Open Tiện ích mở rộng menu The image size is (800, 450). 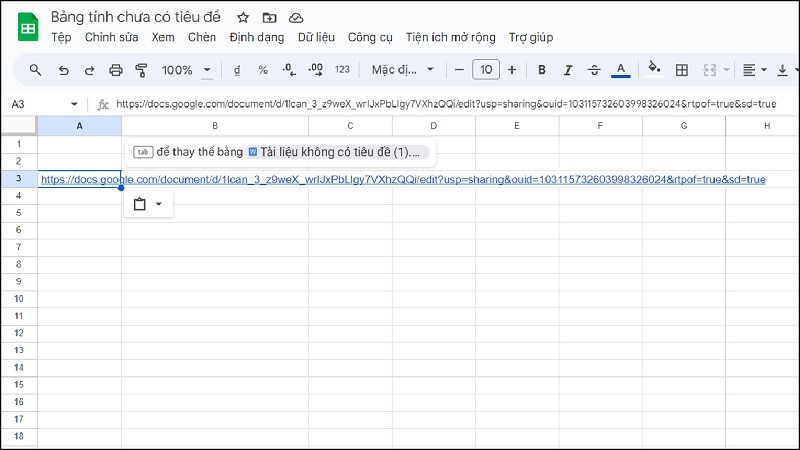coord(451,37)
